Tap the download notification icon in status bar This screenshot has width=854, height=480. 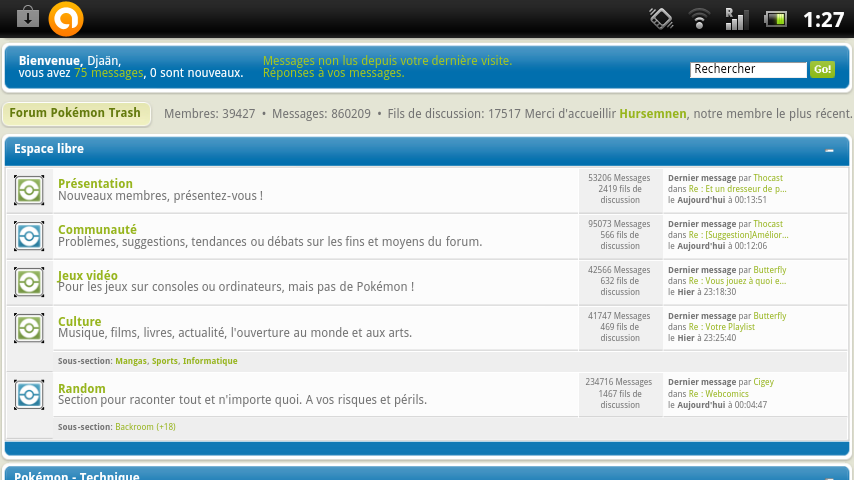(x=28, y=17)
